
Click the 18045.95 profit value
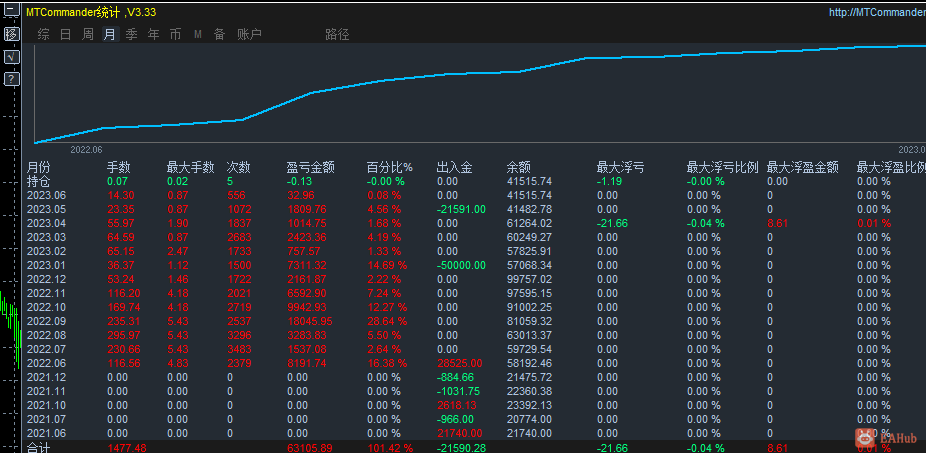coord(309,321)
